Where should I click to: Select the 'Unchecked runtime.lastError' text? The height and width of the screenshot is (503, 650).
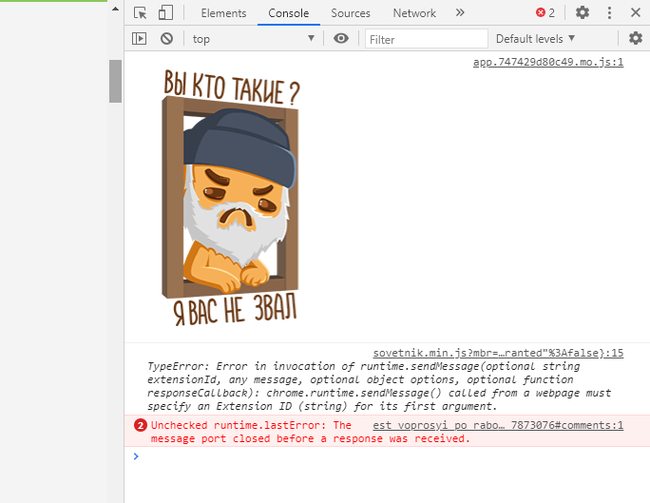tap(240, 425)
